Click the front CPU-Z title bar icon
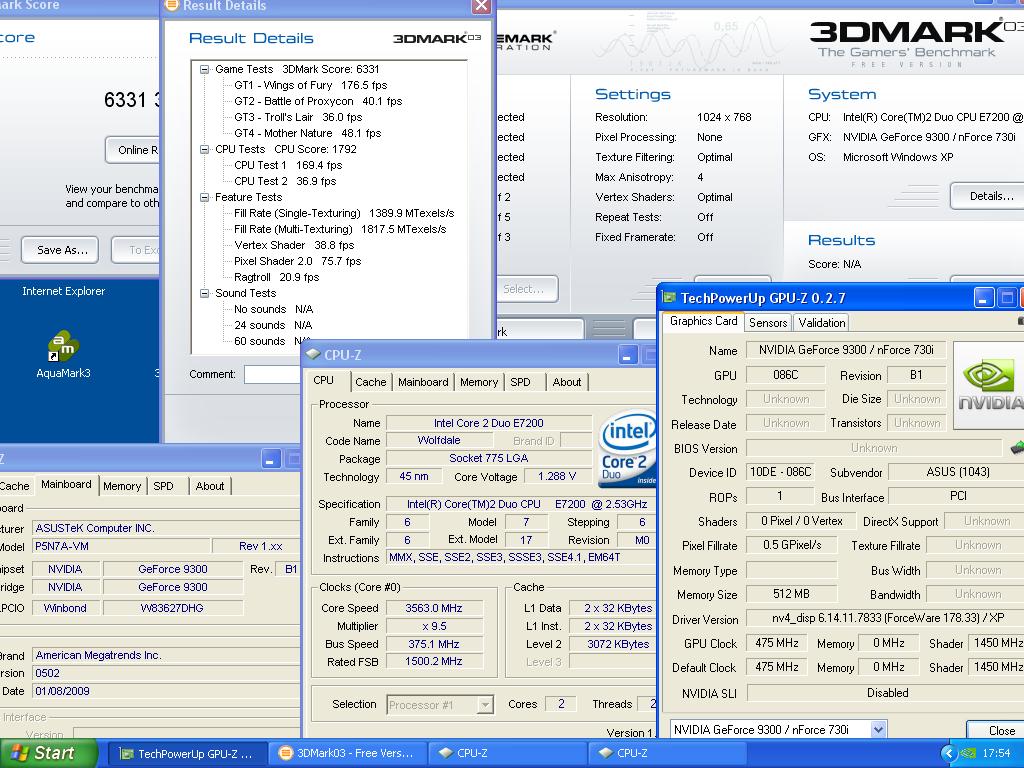 pos(313,355)
